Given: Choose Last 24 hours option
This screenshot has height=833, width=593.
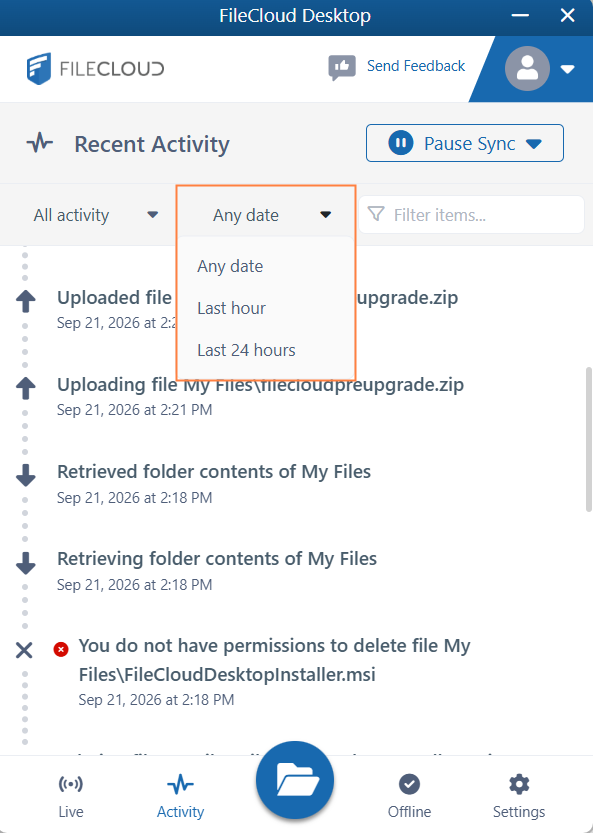Looking at the screenshot, I should 247,350.
